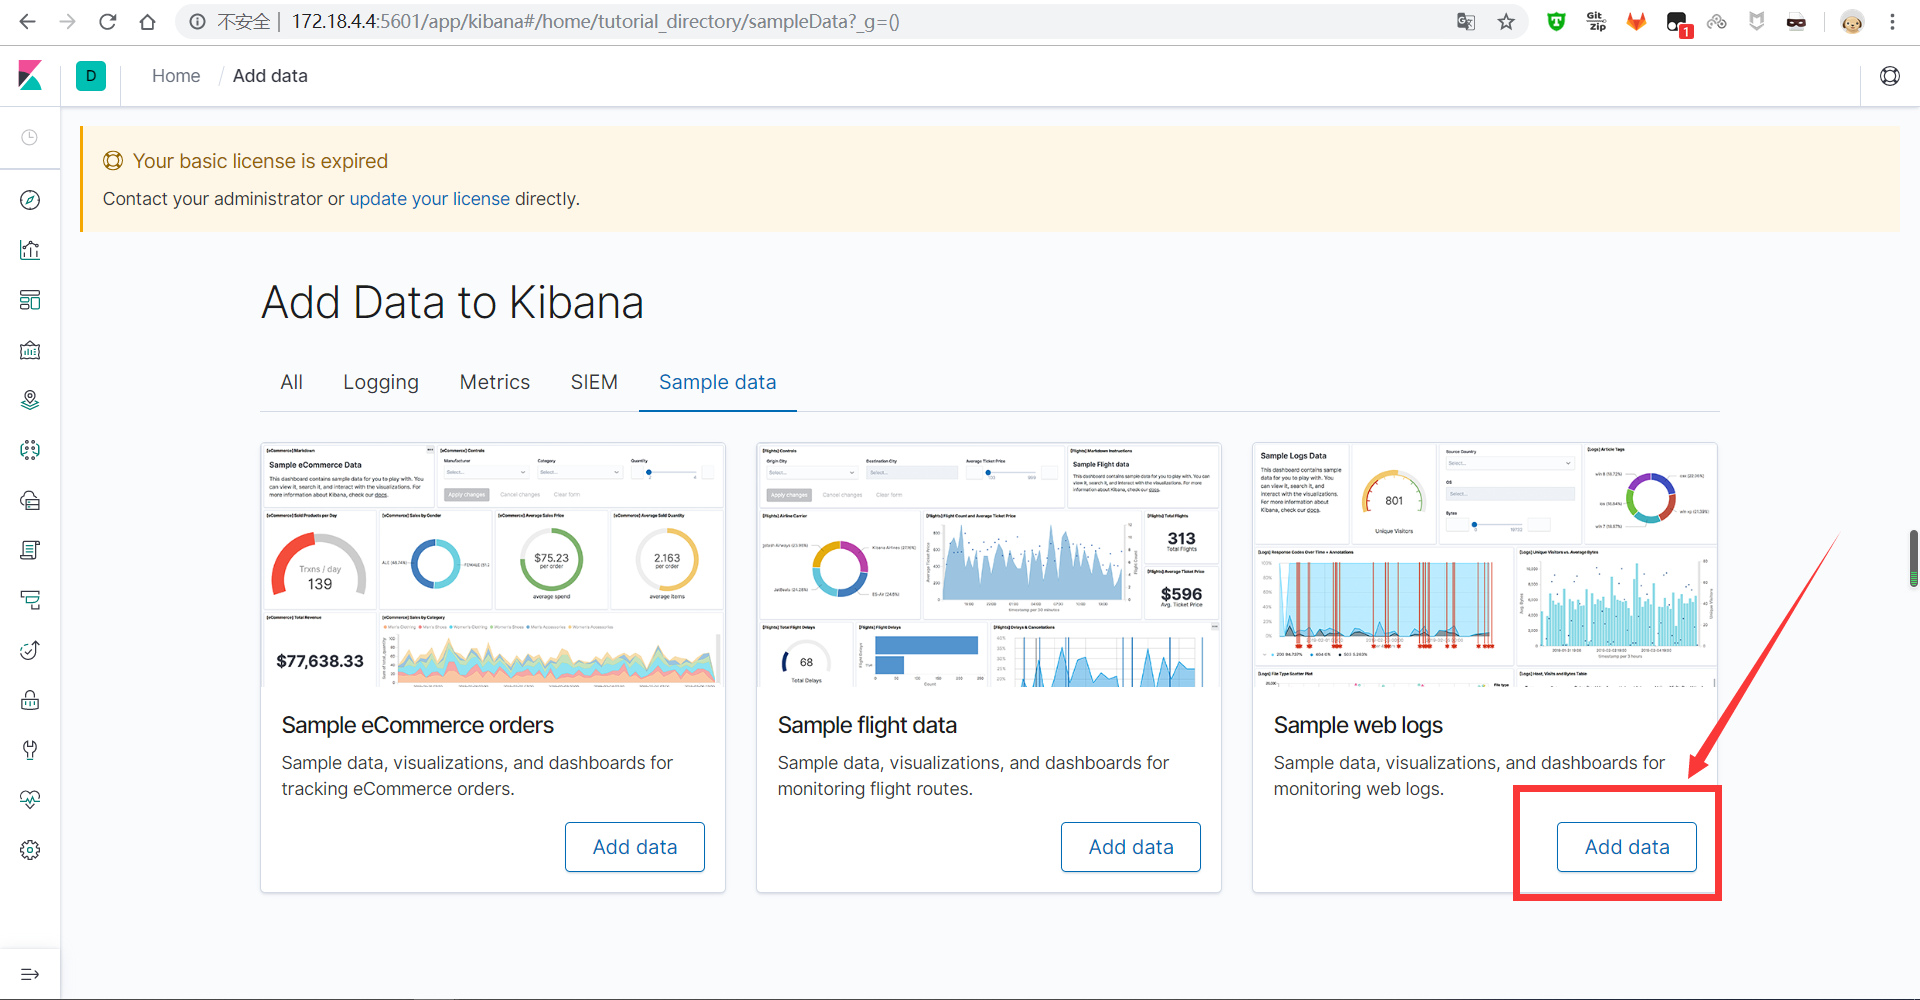Click the Sample eCommerce orders title
This screenshot has height=1000, width=1920.
(x=418, y=725)
